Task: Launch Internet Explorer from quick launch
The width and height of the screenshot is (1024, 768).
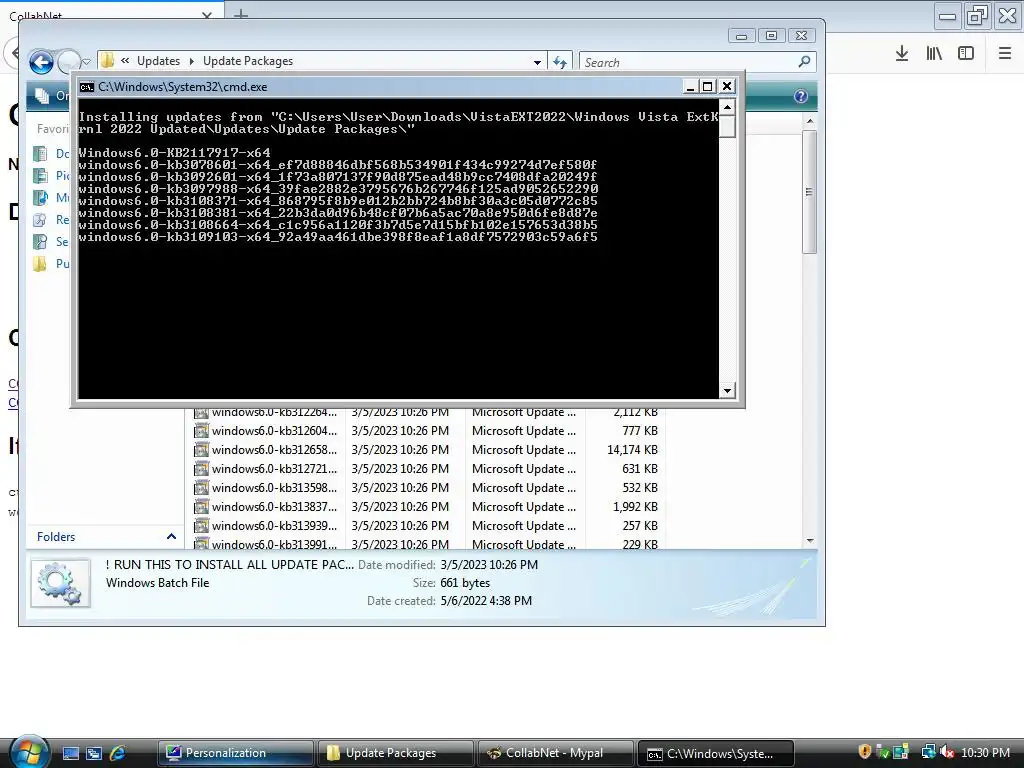Action: [x=118, y=753]
